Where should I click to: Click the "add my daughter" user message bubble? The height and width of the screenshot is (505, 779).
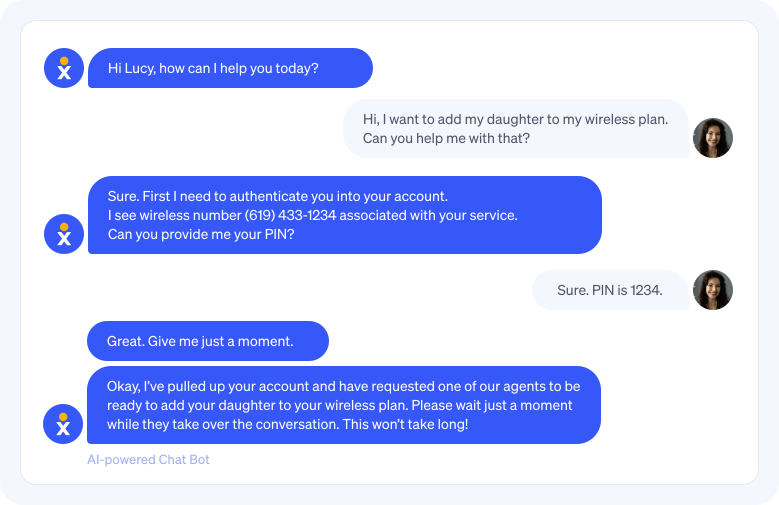515,129
